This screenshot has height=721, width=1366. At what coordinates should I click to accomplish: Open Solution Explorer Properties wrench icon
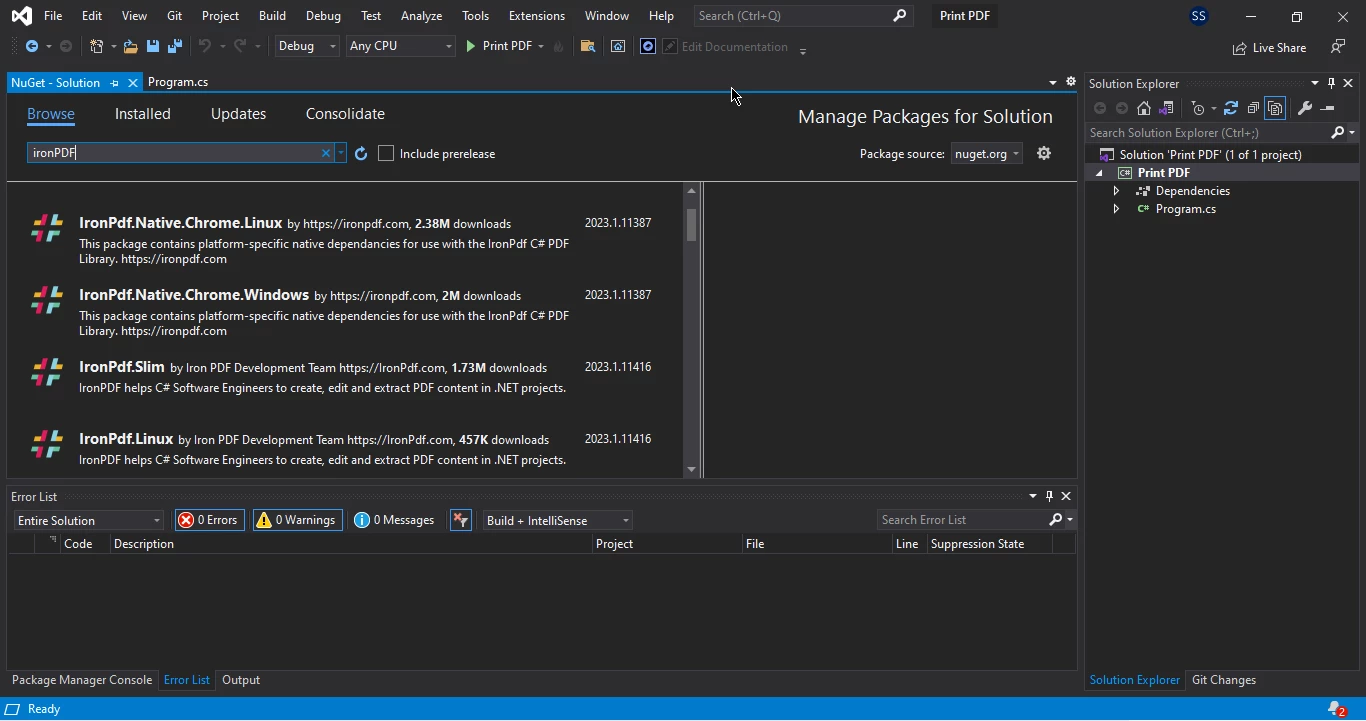click(x=1304, y=109)
